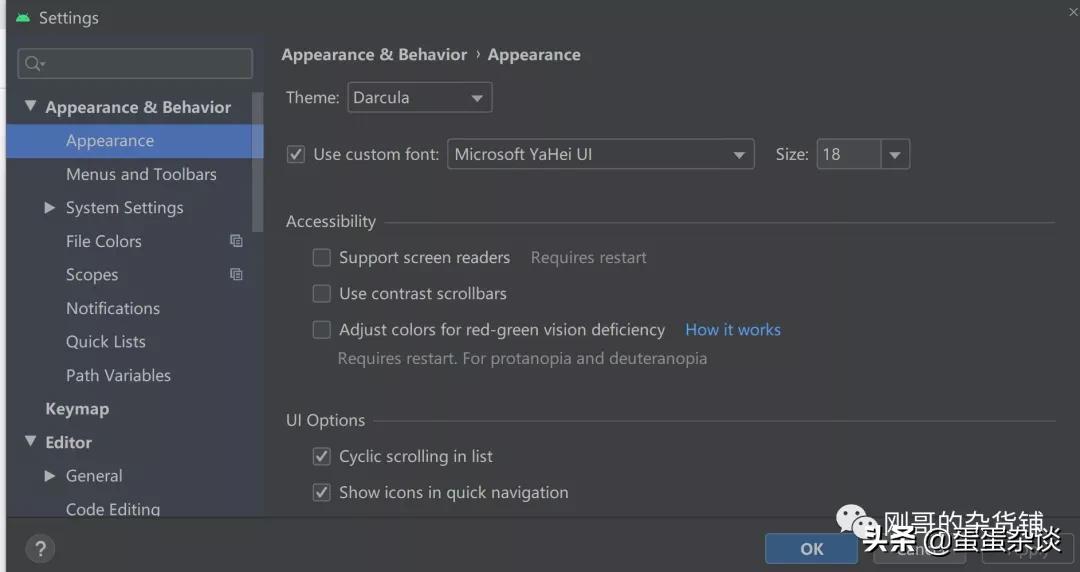
Task: Enable Support screen readers checkbox
Action: coord(322,258)
